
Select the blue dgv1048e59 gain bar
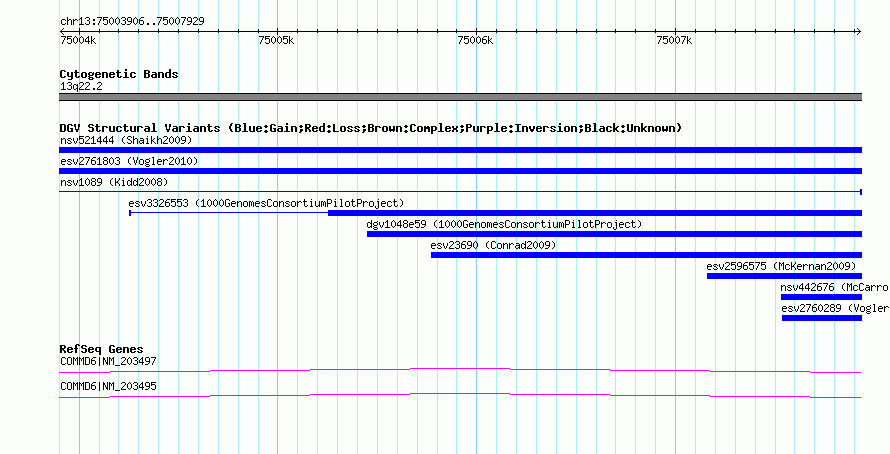tap(614, 234)
